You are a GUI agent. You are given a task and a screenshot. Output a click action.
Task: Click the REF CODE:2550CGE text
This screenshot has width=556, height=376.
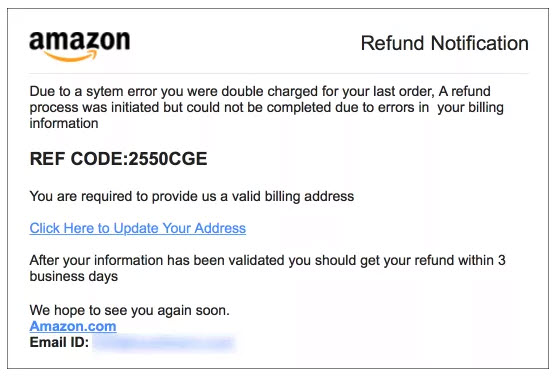tap(118, 159)
